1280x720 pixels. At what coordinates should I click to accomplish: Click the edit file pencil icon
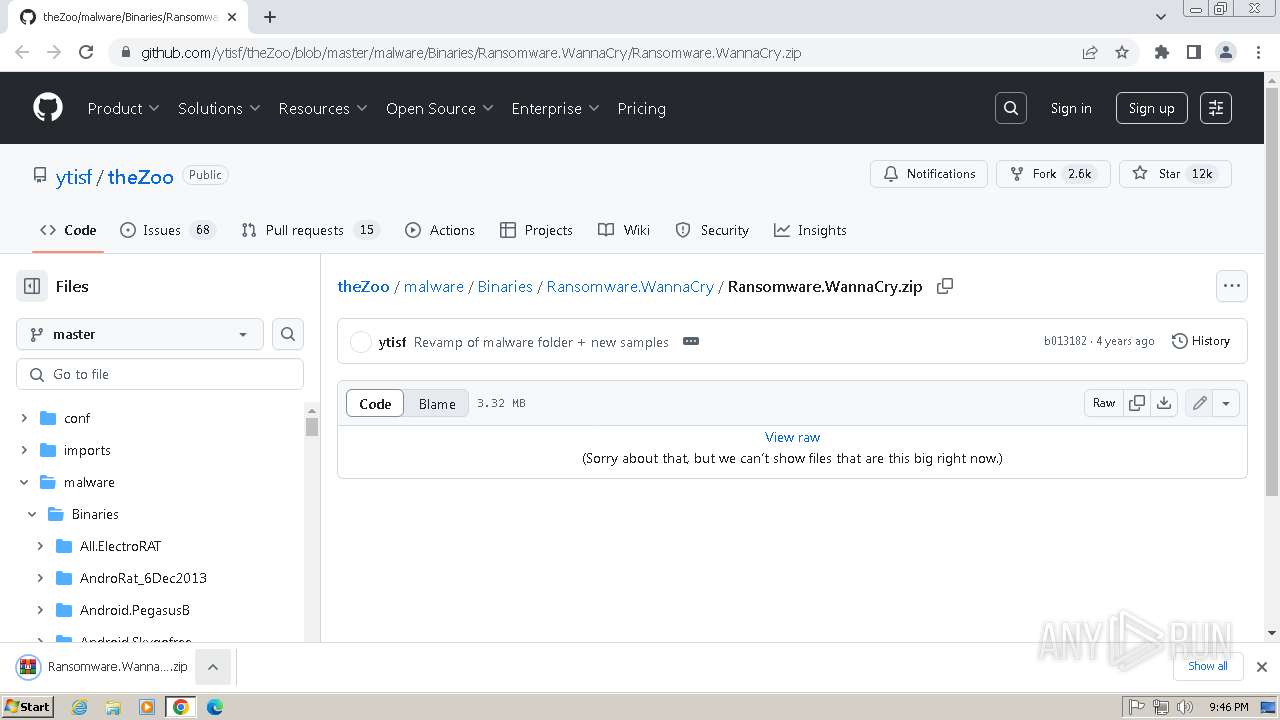tap(1199, 403)
